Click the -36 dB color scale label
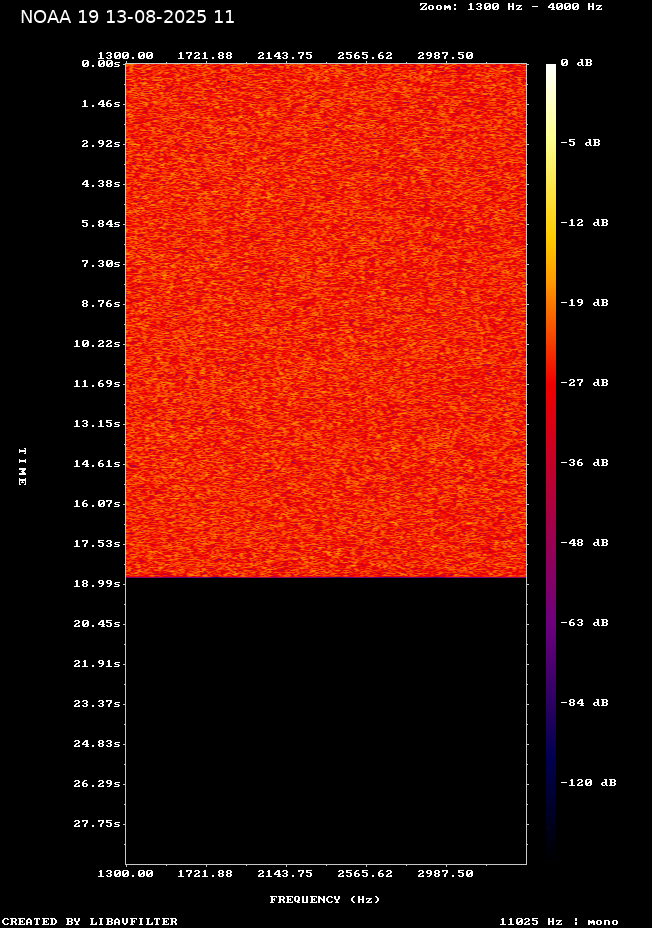The image size is (652, 928). 585,462
